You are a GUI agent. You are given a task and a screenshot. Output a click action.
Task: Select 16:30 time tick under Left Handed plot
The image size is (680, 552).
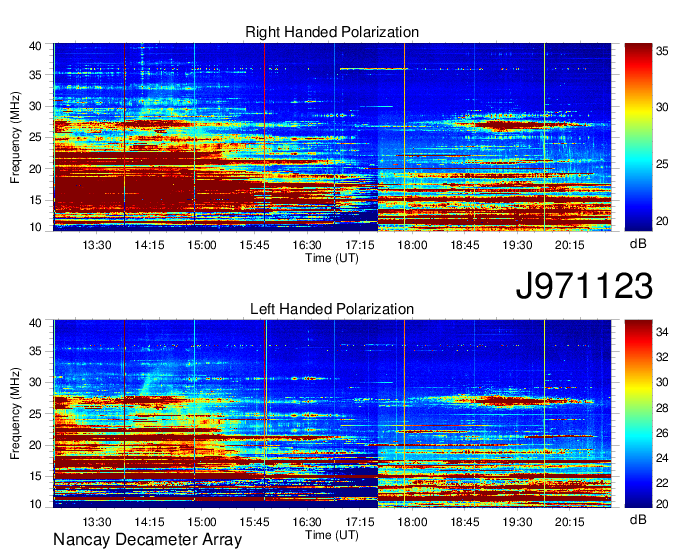pyautogui.click(x=307, y=522)
